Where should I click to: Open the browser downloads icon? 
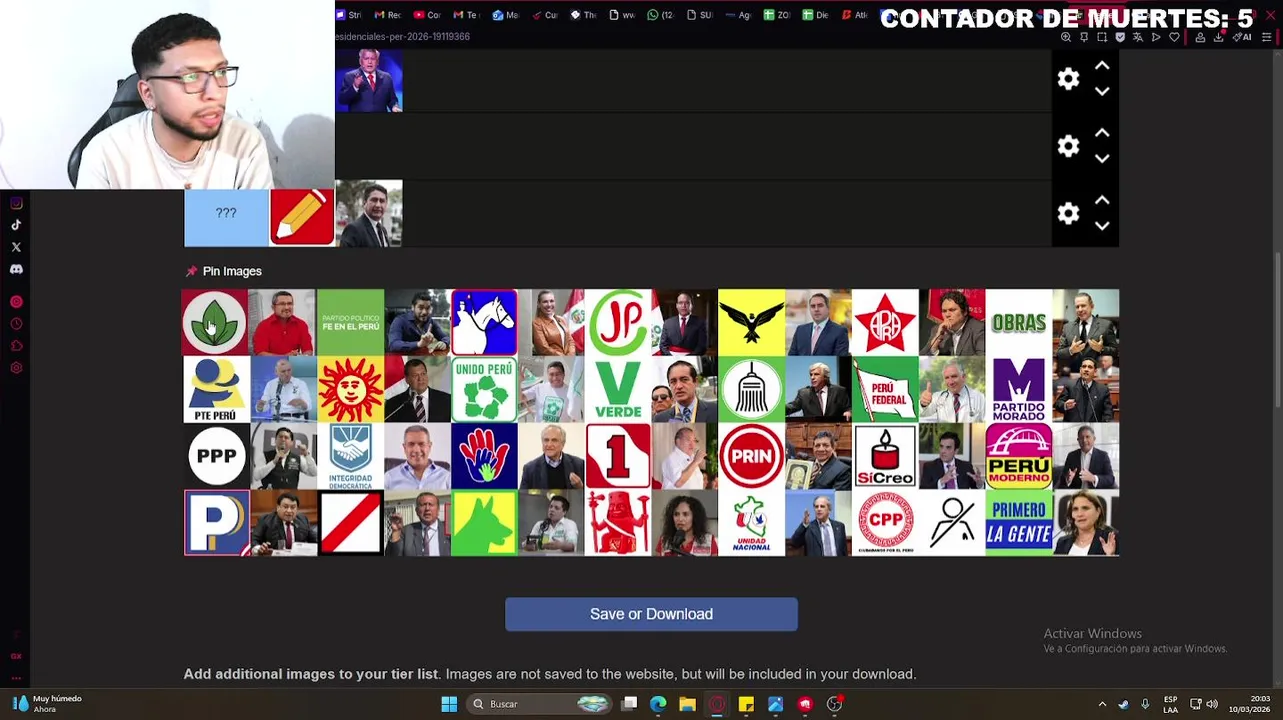point(1218,37)
